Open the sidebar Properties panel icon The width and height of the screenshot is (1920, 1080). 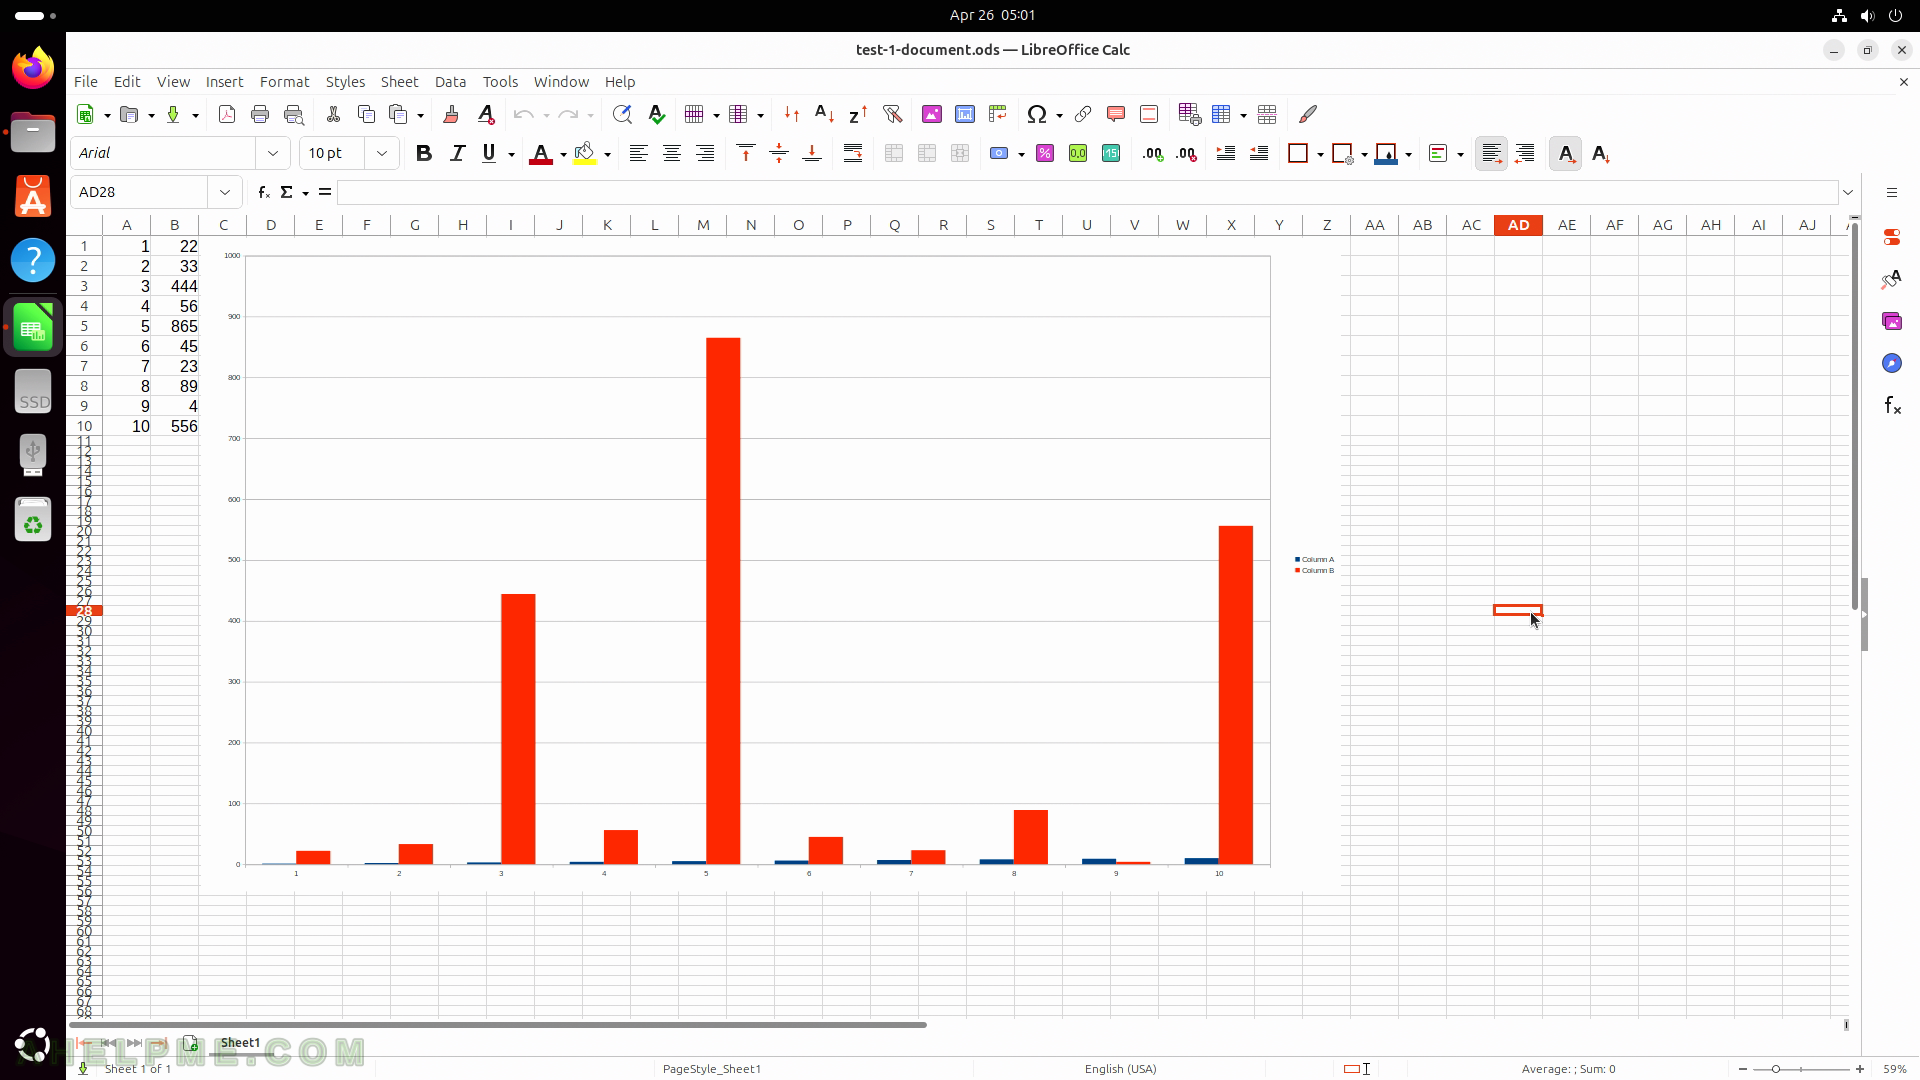click(1891, 237)
